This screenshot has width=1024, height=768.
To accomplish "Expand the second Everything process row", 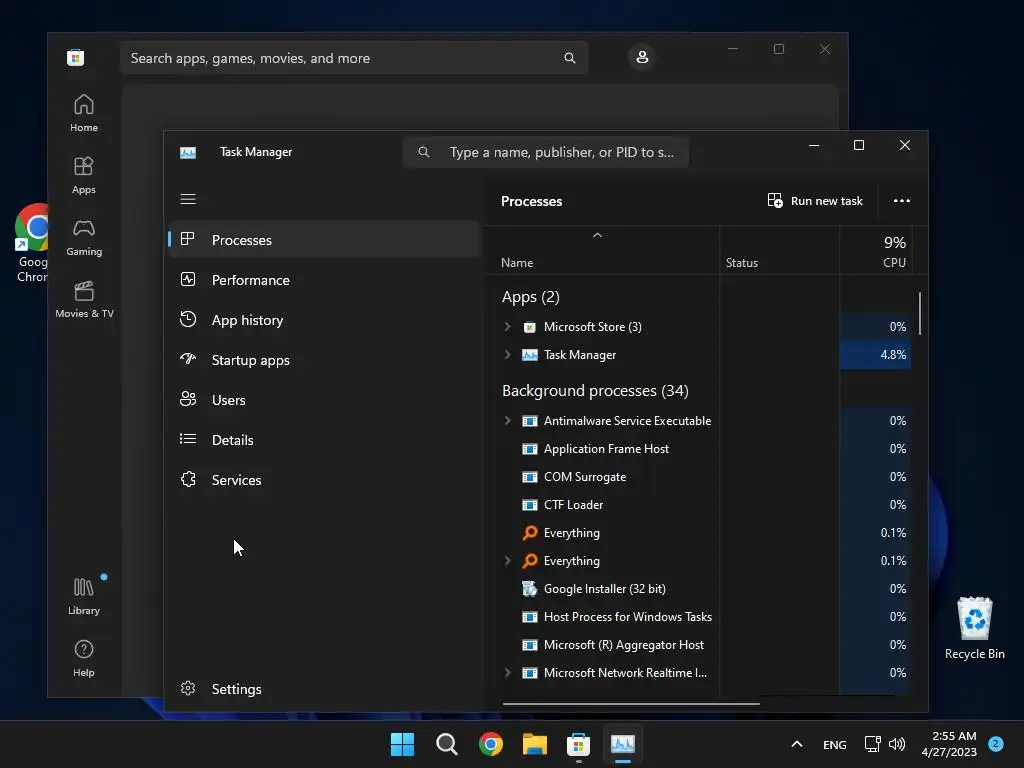I will 507,560.
